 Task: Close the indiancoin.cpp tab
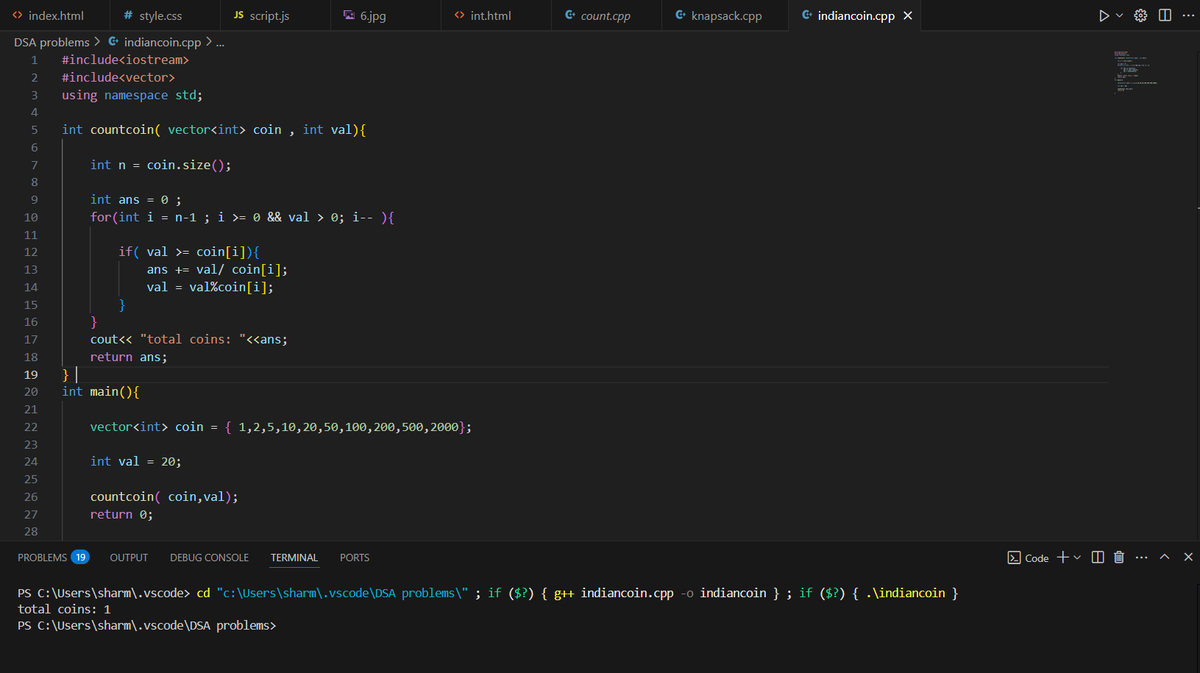point(907,16)
